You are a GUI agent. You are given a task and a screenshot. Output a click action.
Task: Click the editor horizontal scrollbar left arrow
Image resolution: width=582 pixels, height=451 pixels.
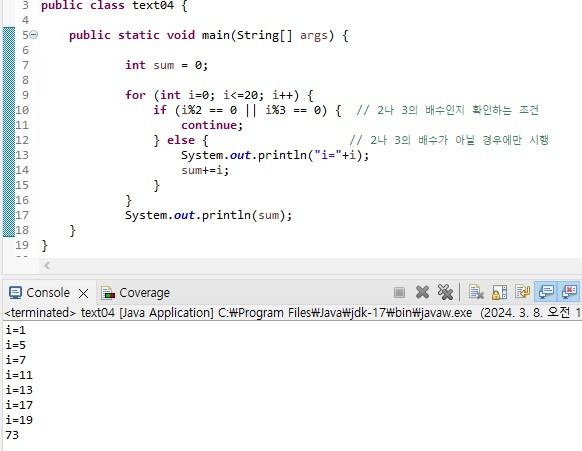(x=47, y=265)
